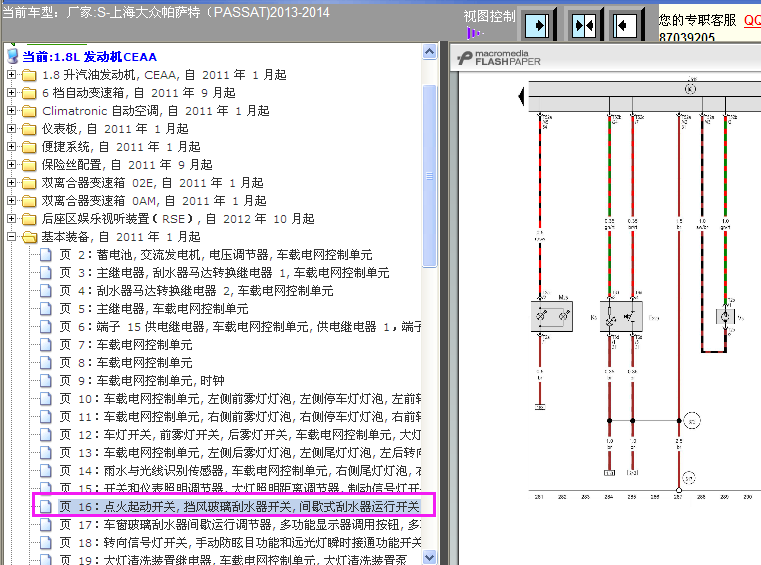Image resolution: width=761 pixels, height=565 pixels.
Task: Select 仪表板, 自 2011 年 1 月起 folder label
Action: click(115, 129)
